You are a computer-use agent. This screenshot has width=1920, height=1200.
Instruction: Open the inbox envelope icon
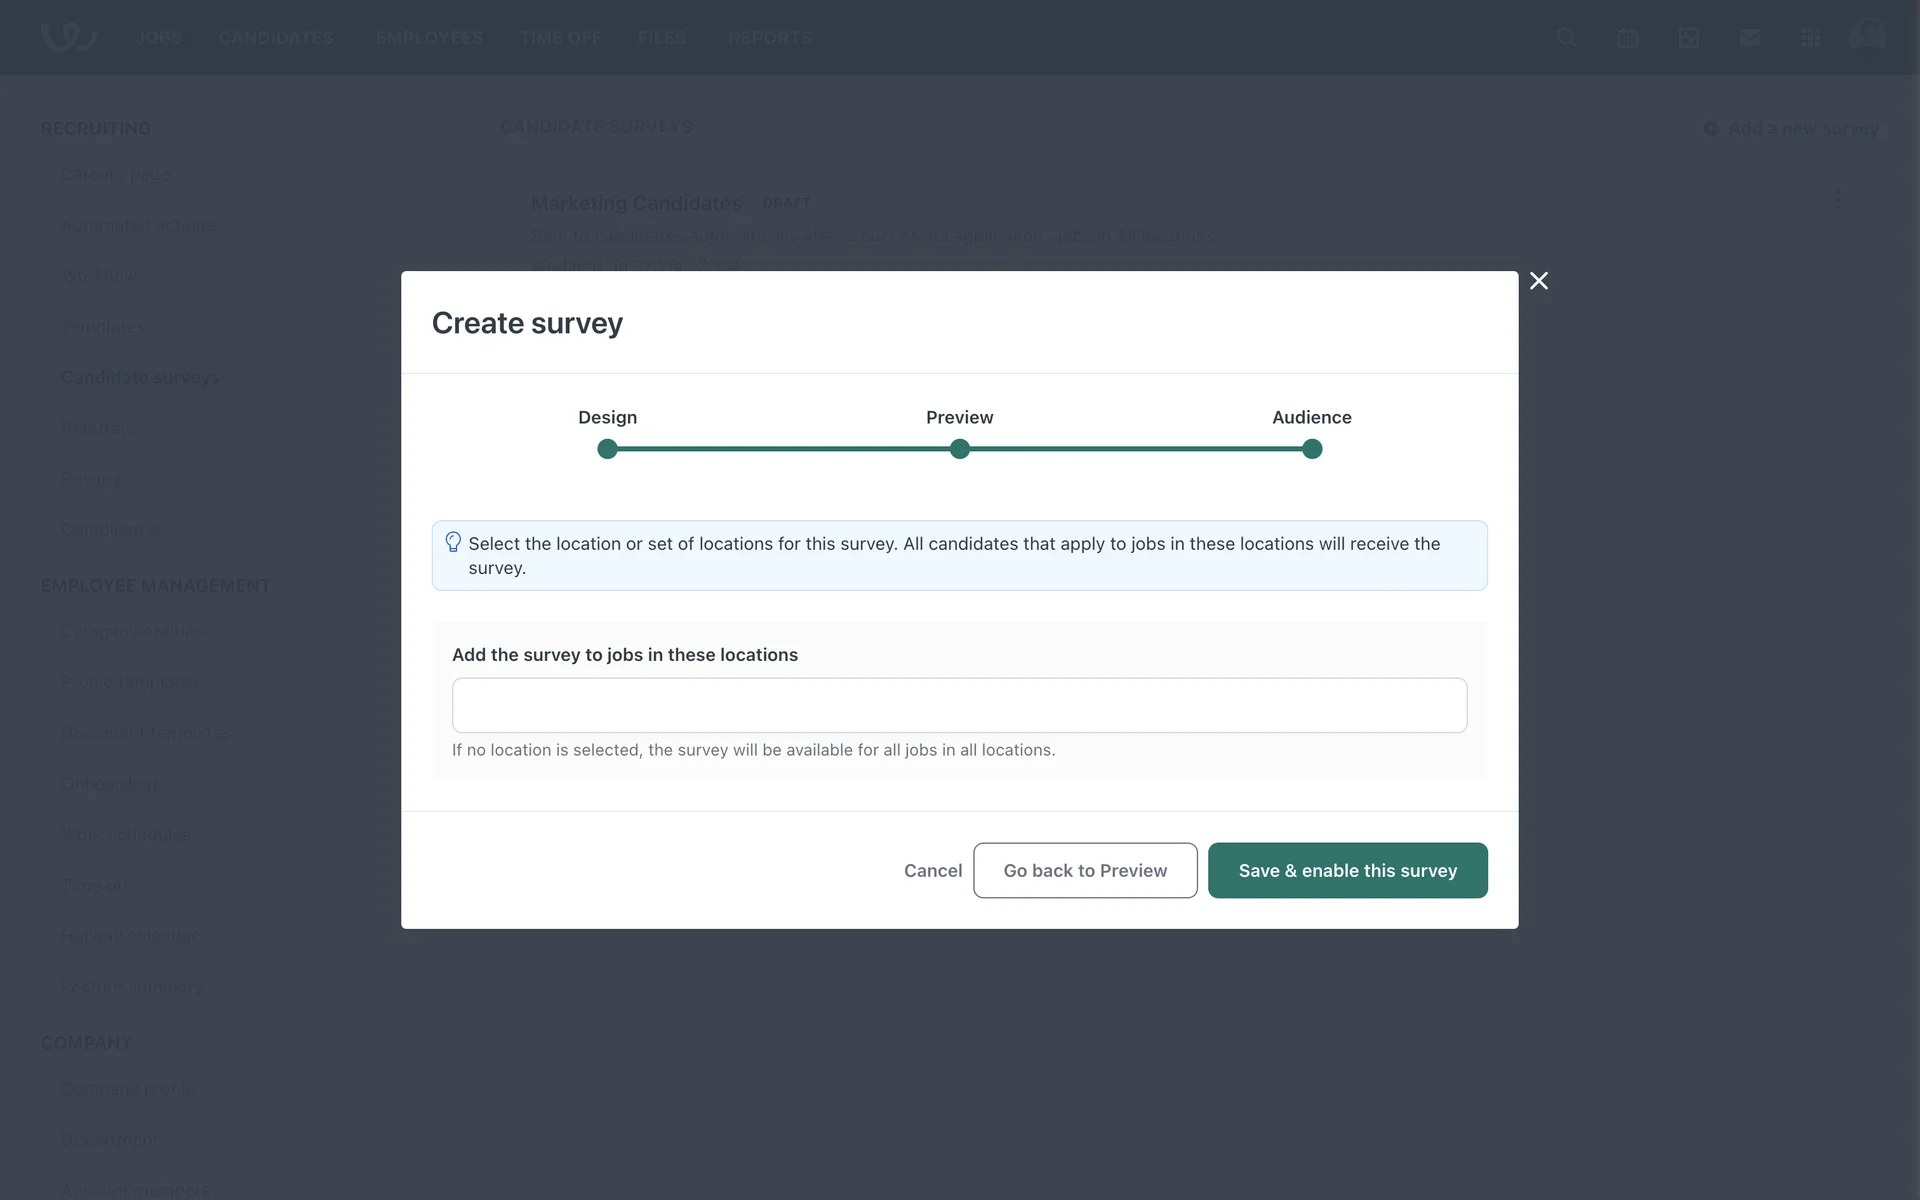click(1750, 38)
